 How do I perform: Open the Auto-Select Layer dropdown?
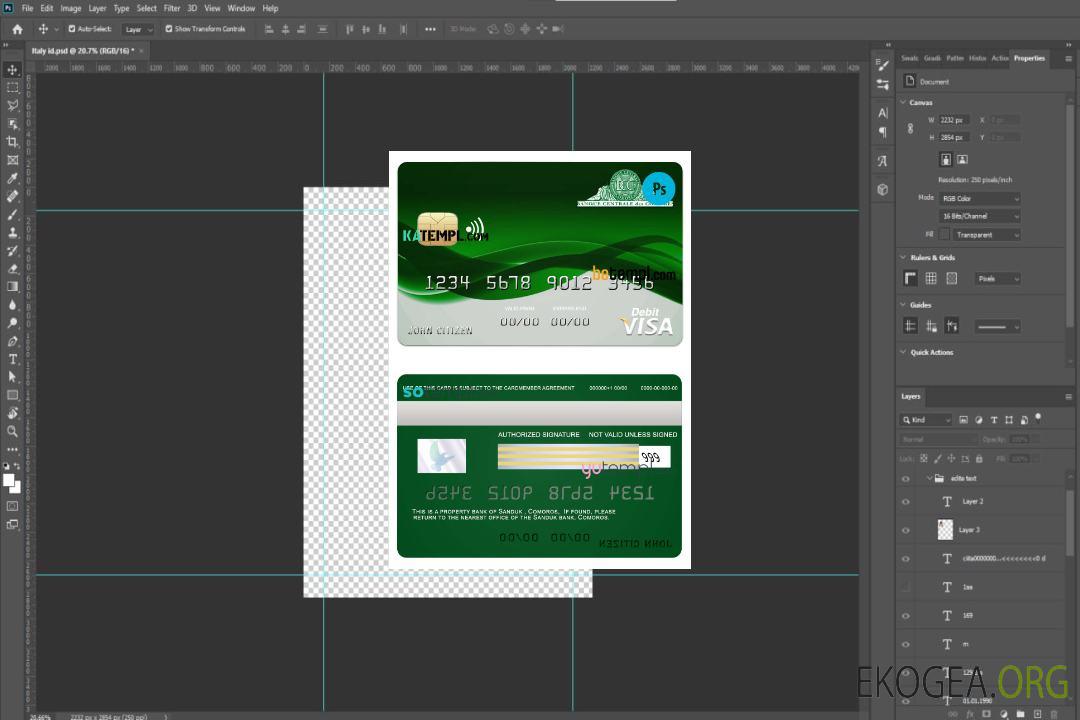[138, 29]
